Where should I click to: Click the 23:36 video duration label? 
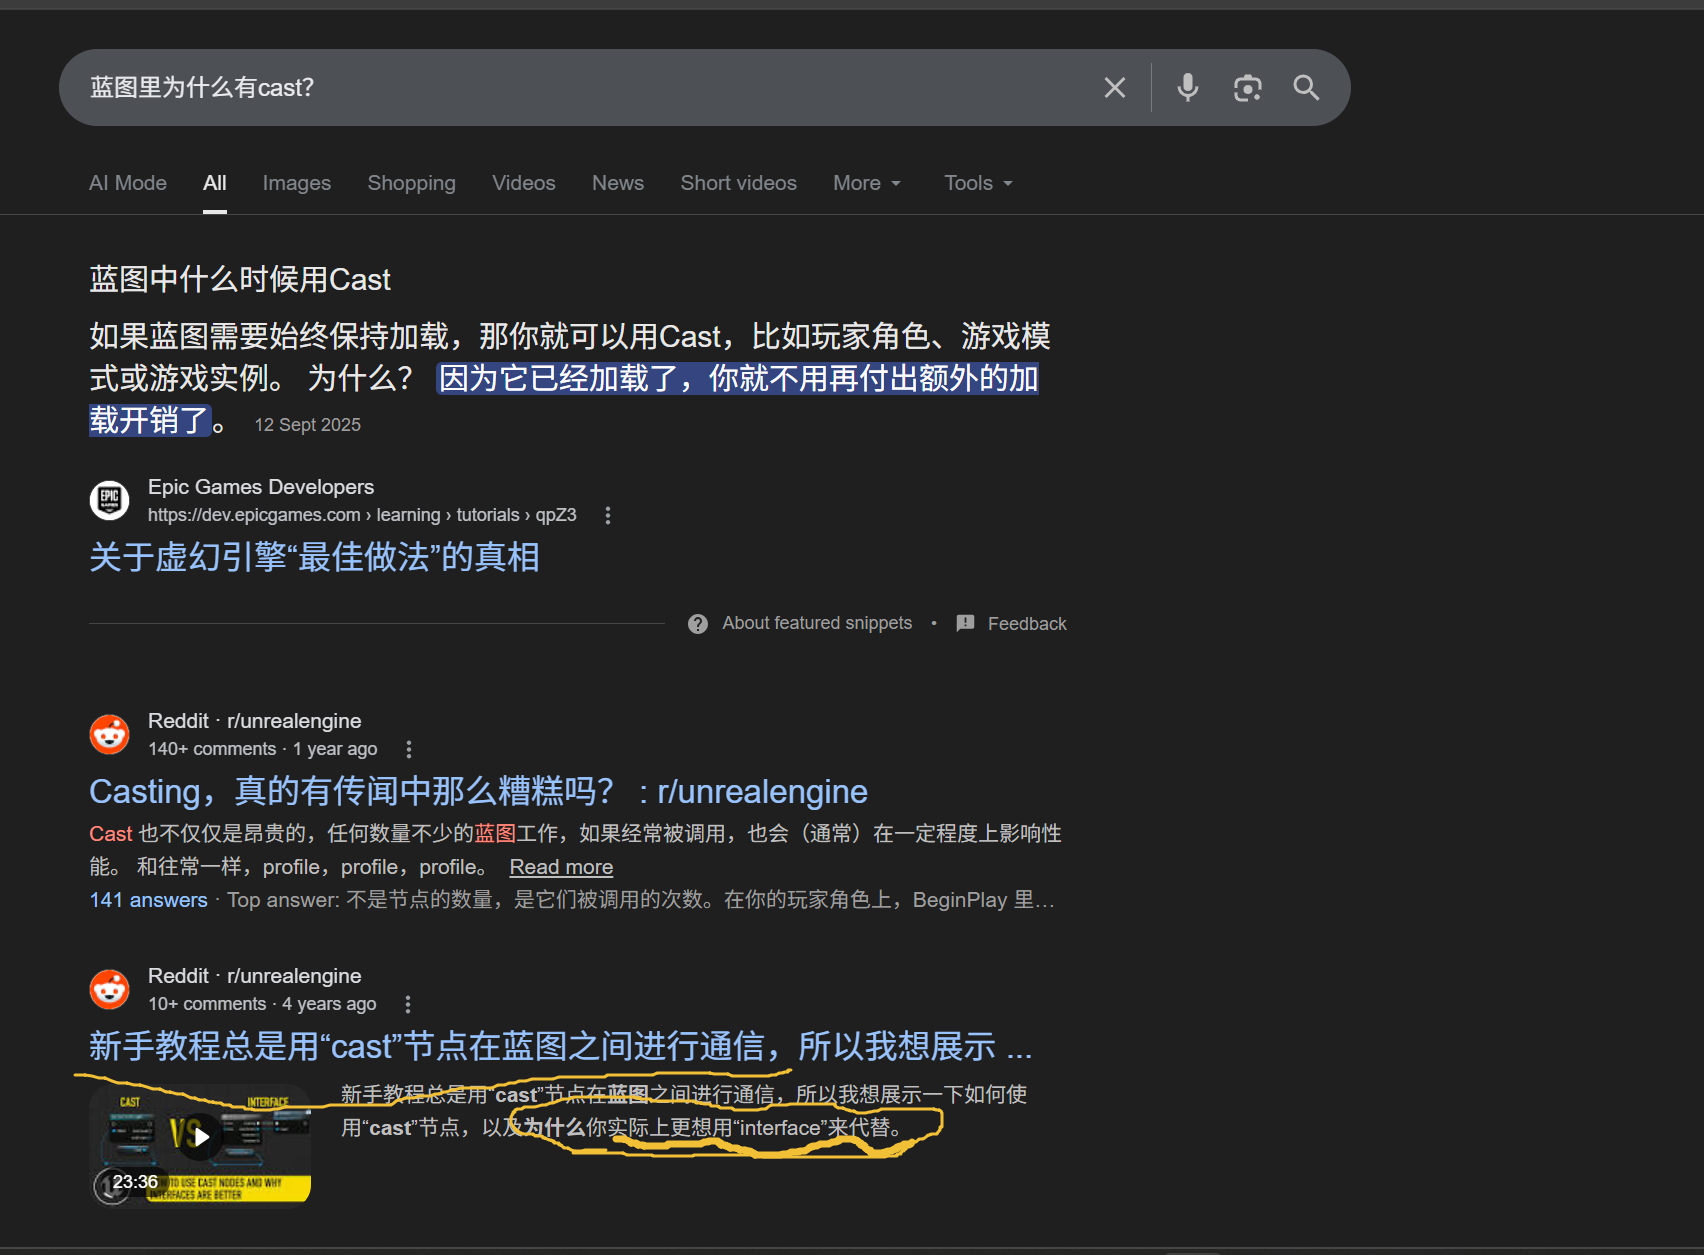point(135,1182)
